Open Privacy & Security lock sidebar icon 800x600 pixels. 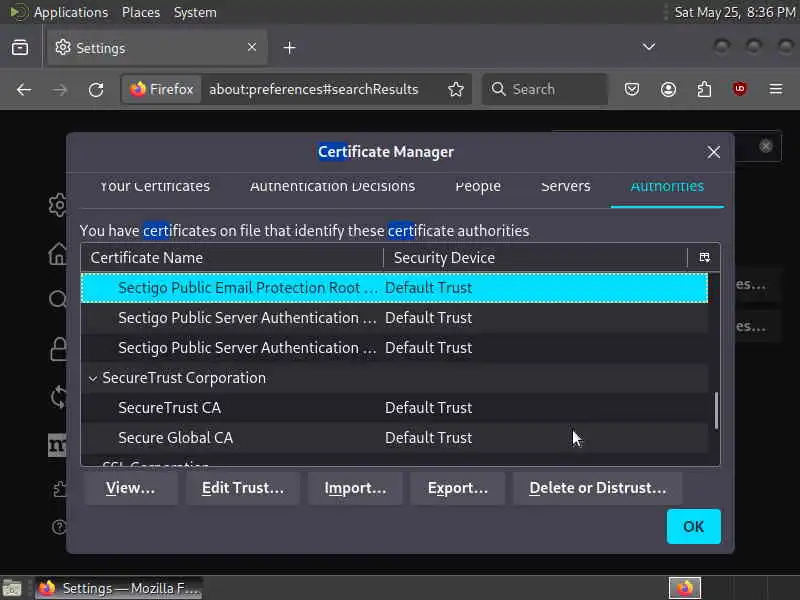(59, 349)
